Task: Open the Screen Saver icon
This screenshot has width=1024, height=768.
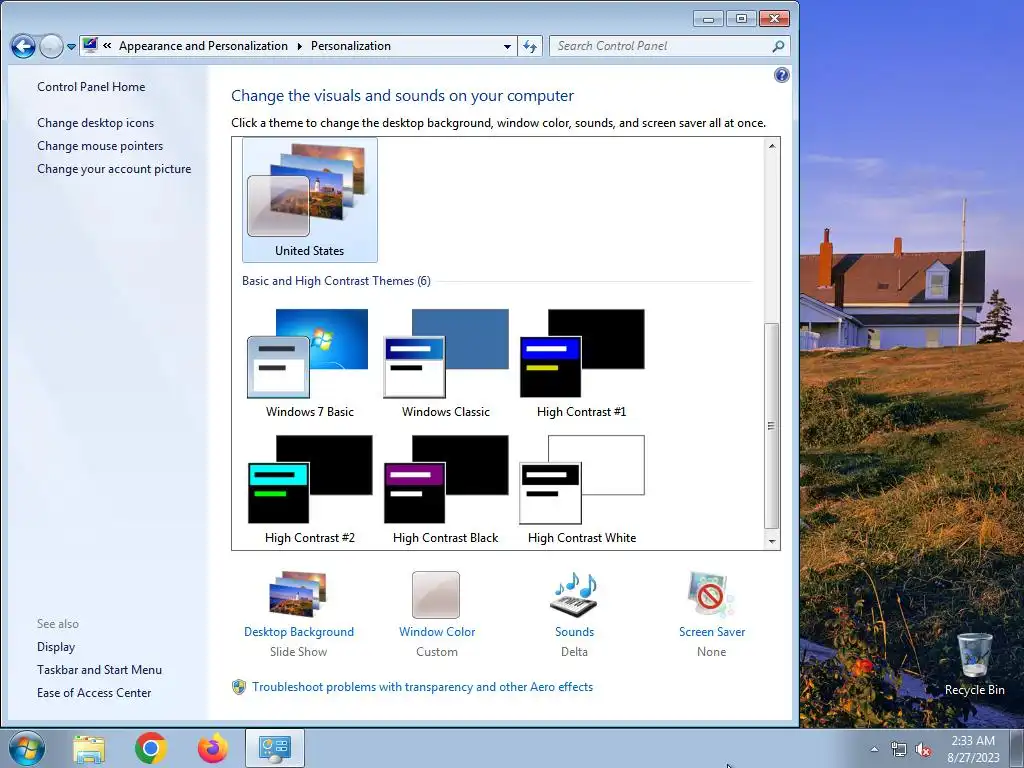Action: tap(711, 594)
